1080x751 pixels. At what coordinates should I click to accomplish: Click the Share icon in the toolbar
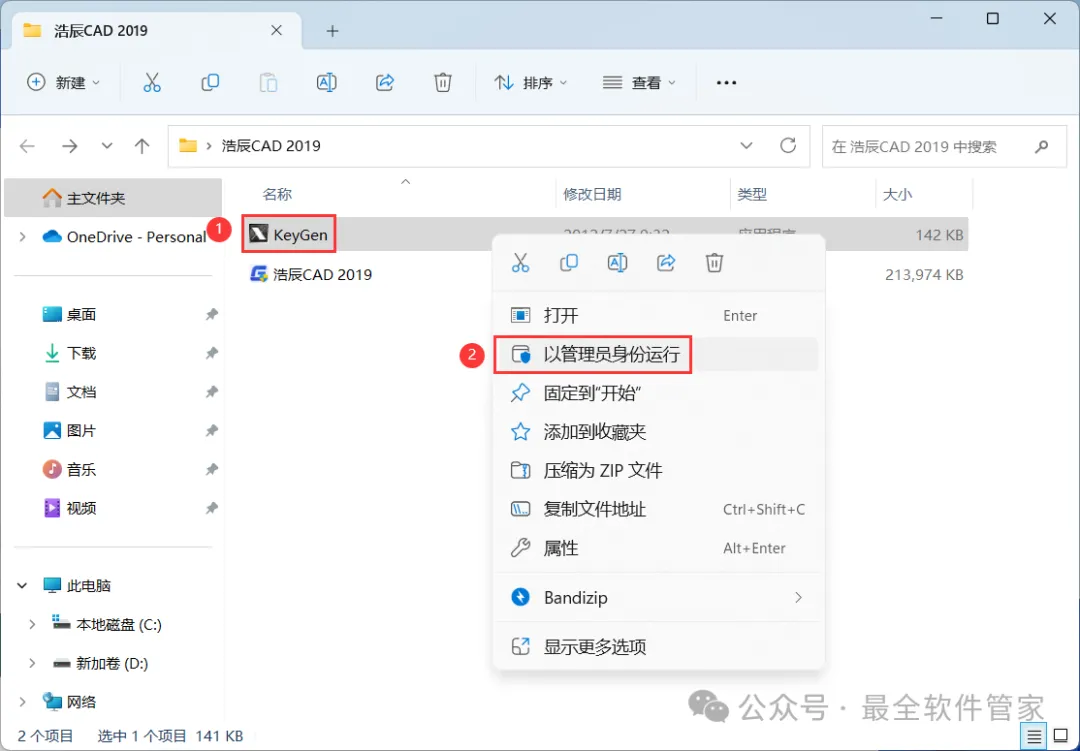tap(384, 83)
